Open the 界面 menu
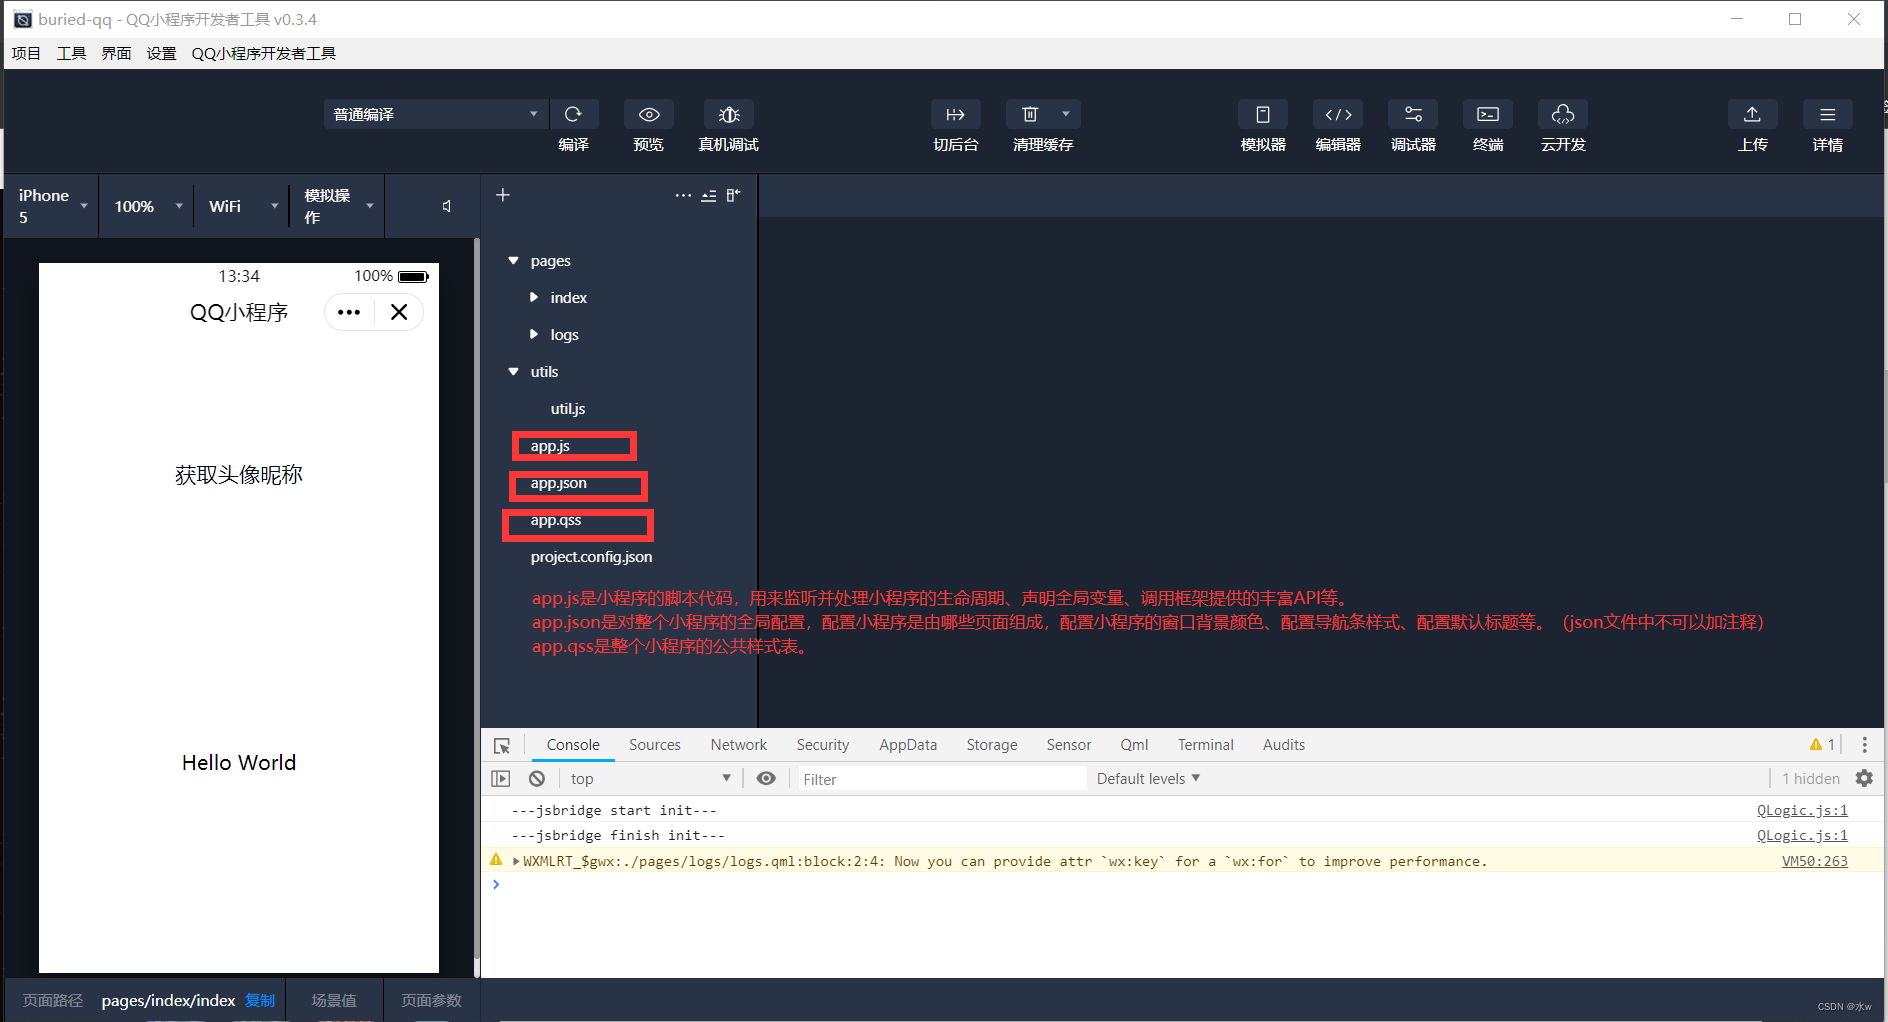The height and width of the screenshot is (1022, 1888). pyautogui.click(x=116, y=53)
